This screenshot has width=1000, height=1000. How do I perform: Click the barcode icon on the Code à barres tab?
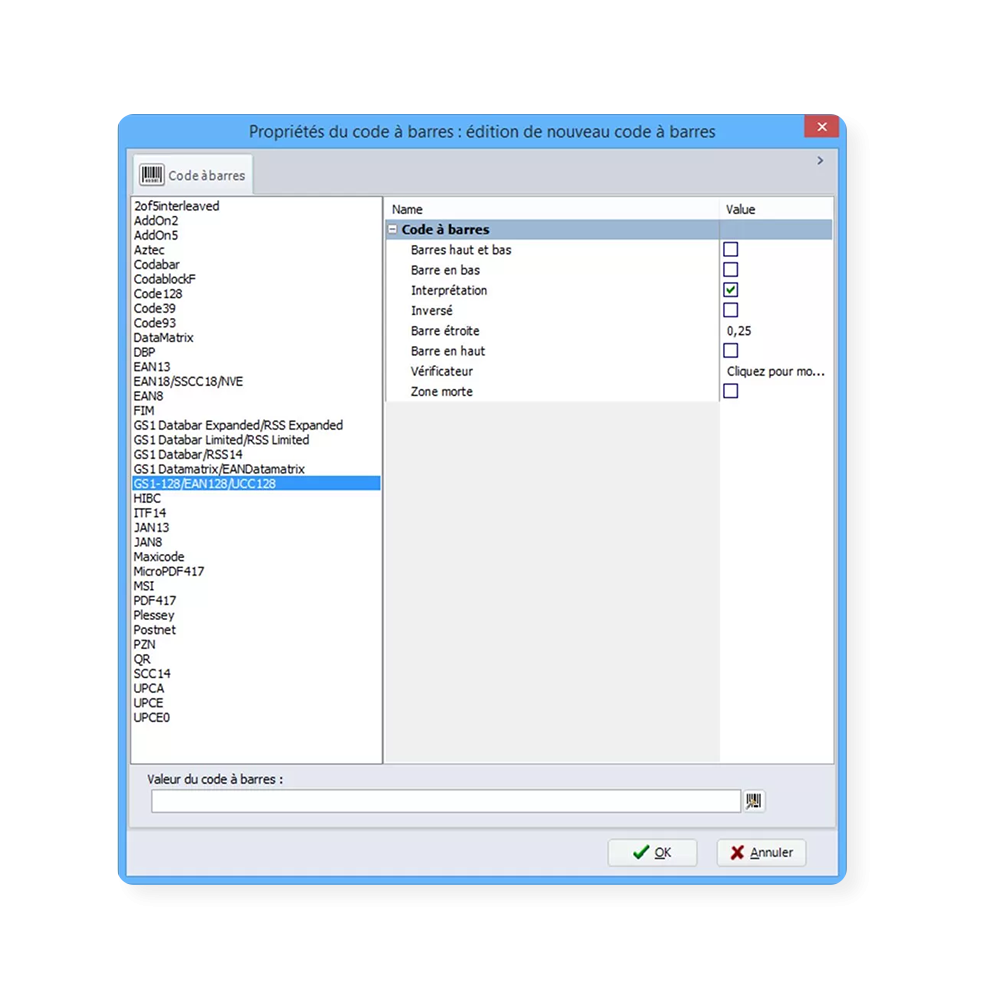click(152, 172)
